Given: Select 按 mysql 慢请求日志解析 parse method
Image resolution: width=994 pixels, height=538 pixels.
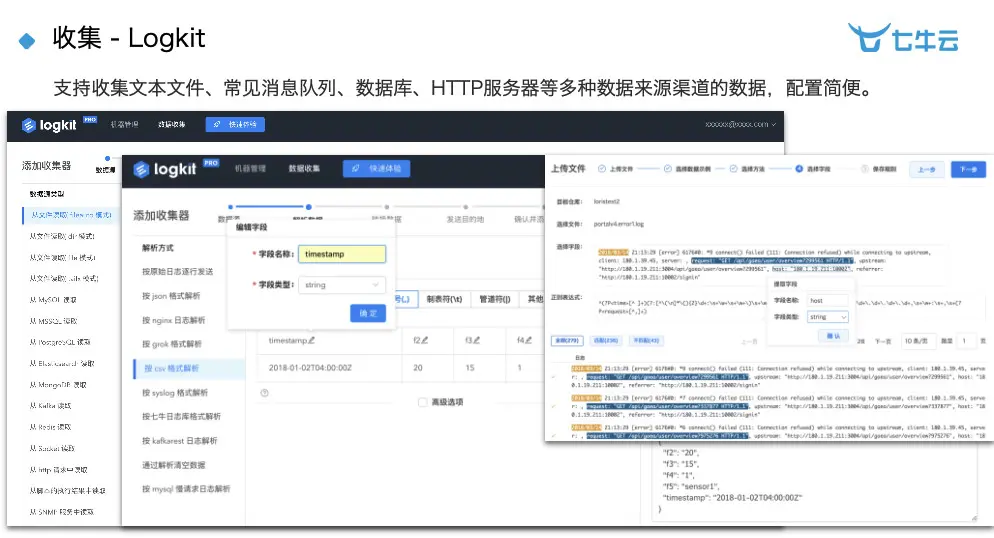Looking at the screenshot, I should [x=186, y=489].
